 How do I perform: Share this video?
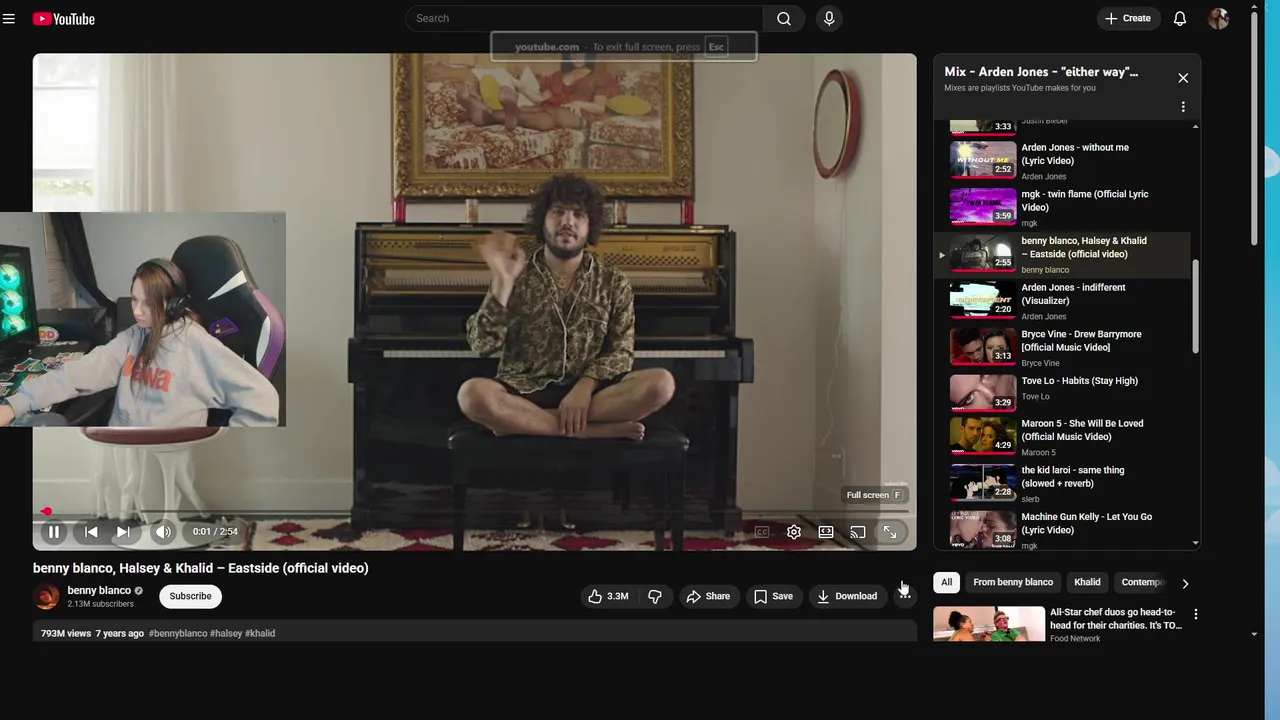(708, 596)
